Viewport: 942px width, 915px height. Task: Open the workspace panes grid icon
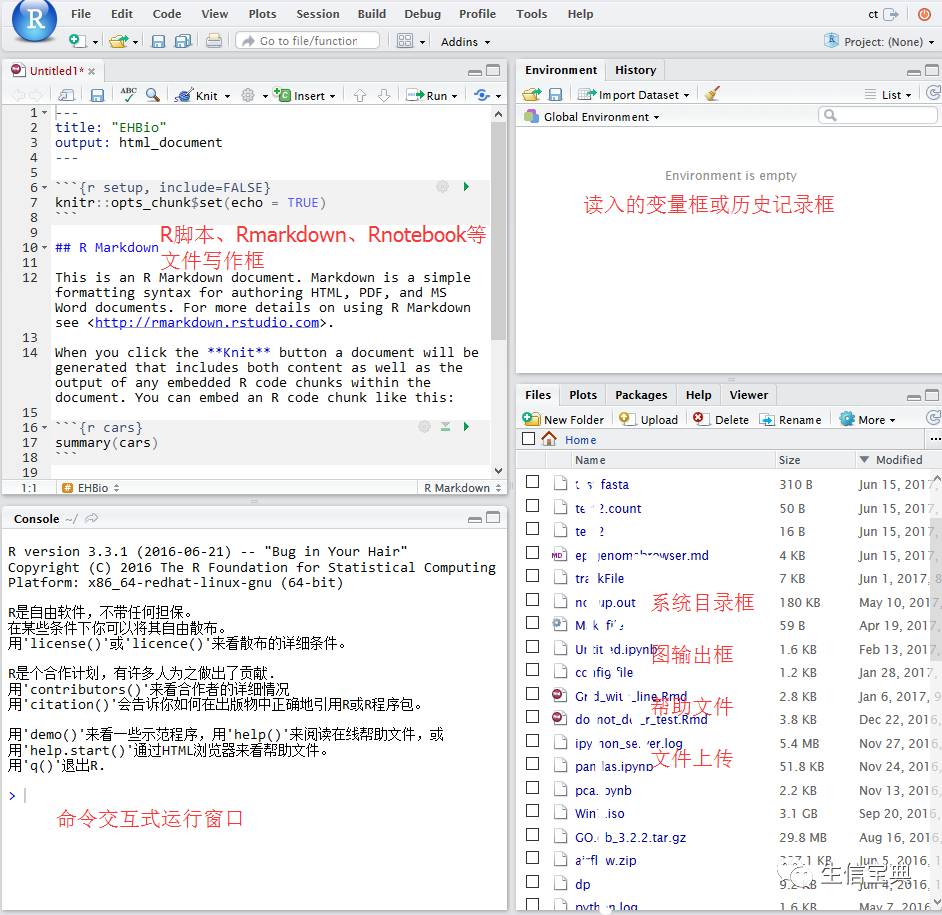tap(405, 41)
